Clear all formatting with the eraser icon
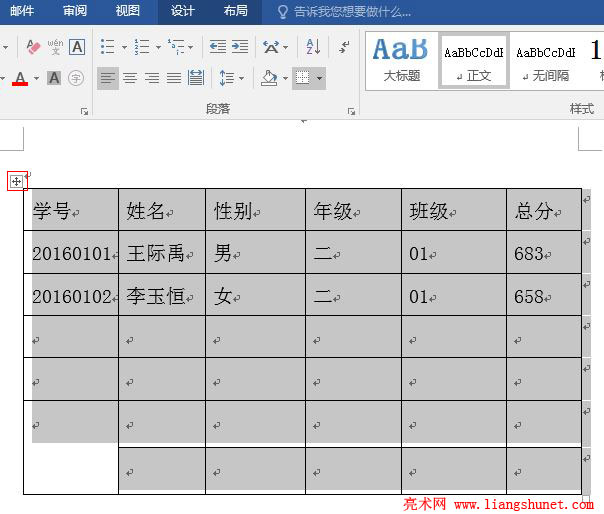This screenshot has height=514, width=604. pyautogui.click(x=33, y=47)
